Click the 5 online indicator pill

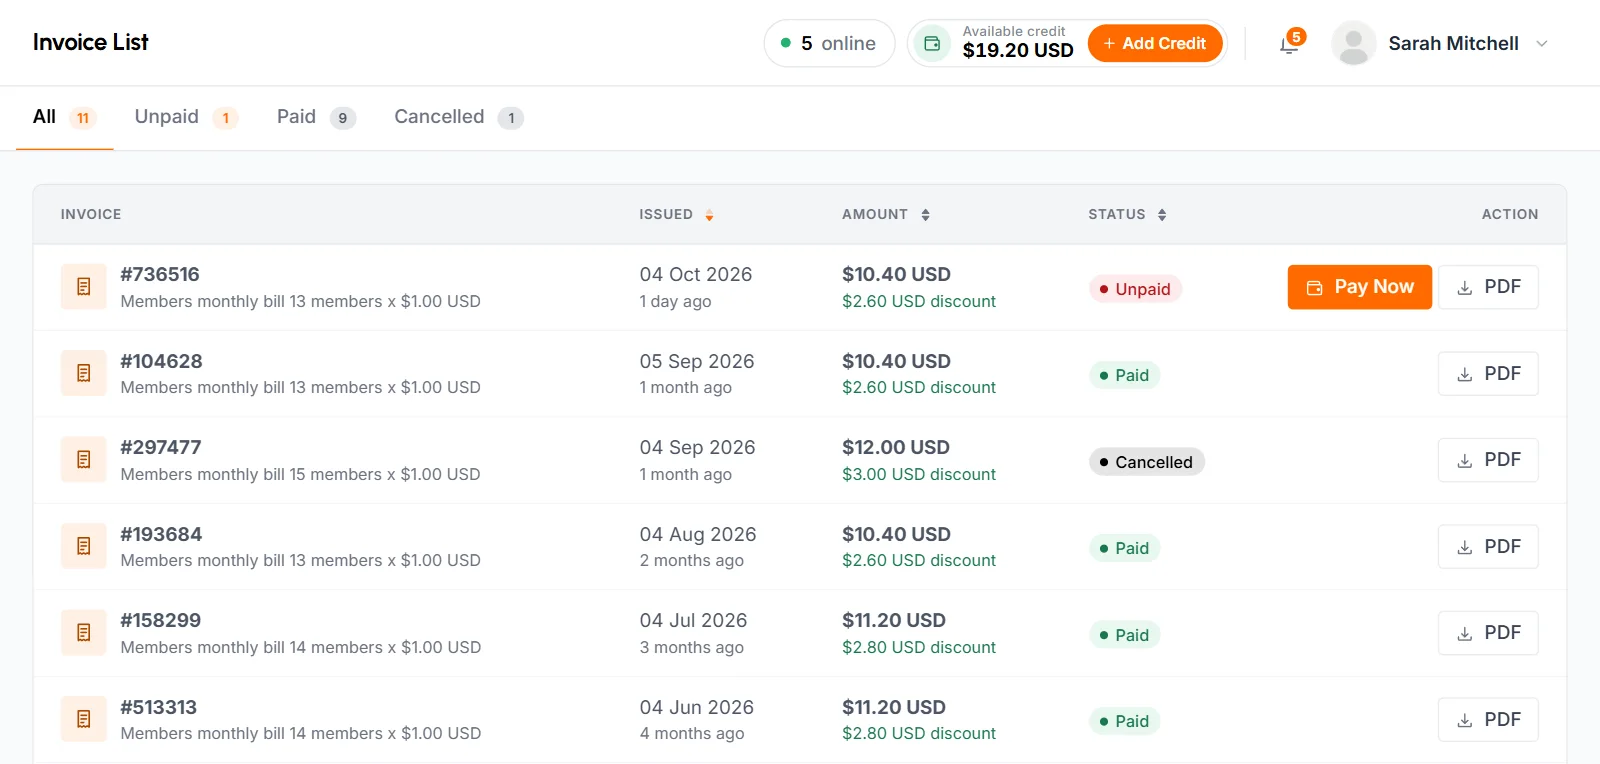click(829, 44)
